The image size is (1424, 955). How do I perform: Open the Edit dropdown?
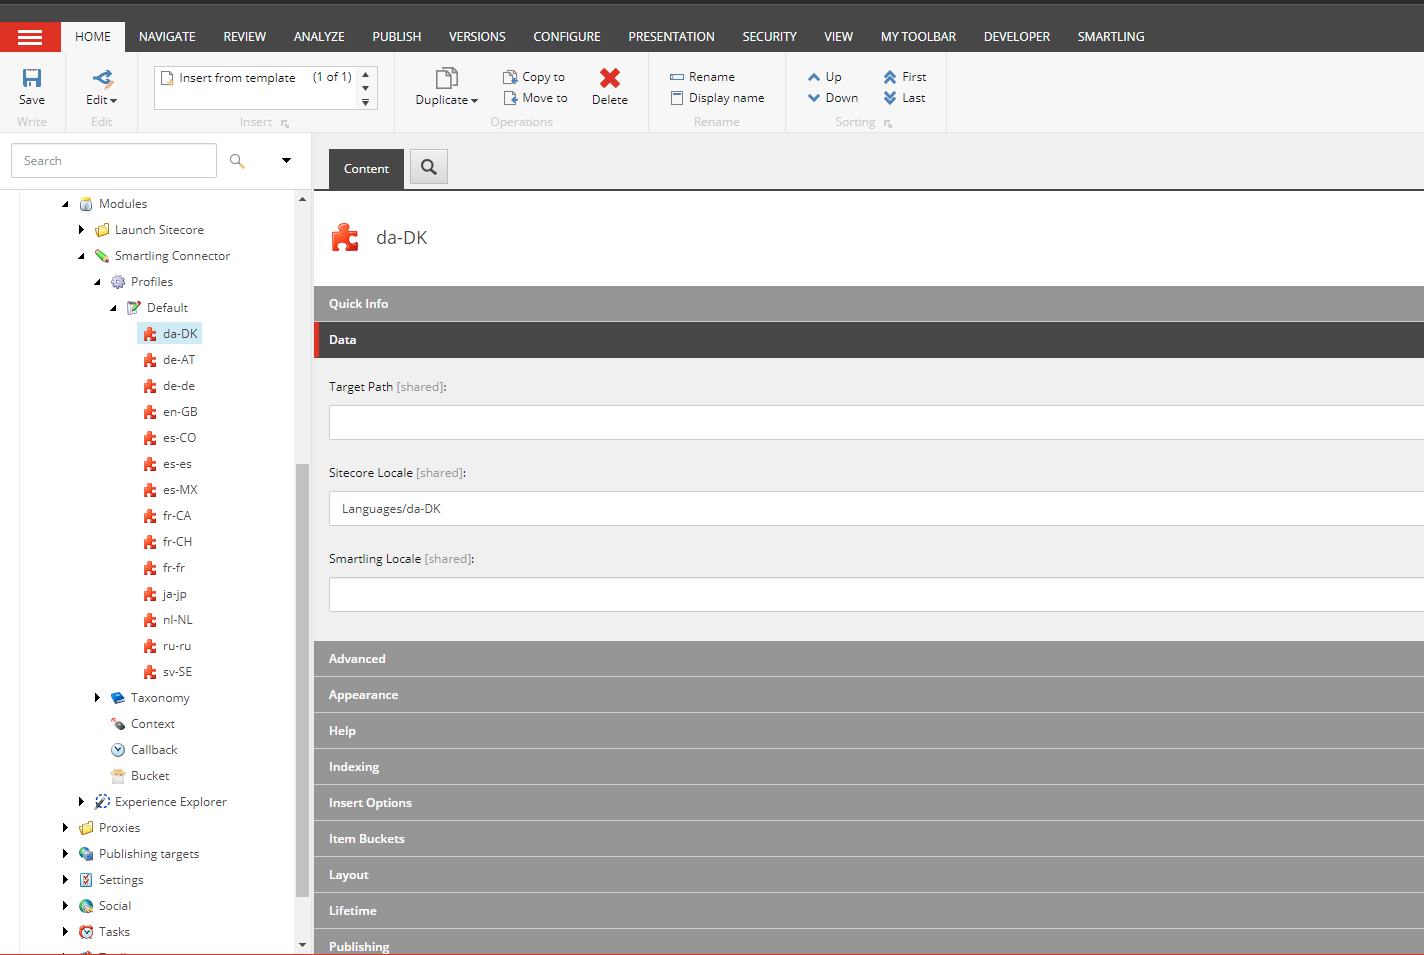[101, 100]
